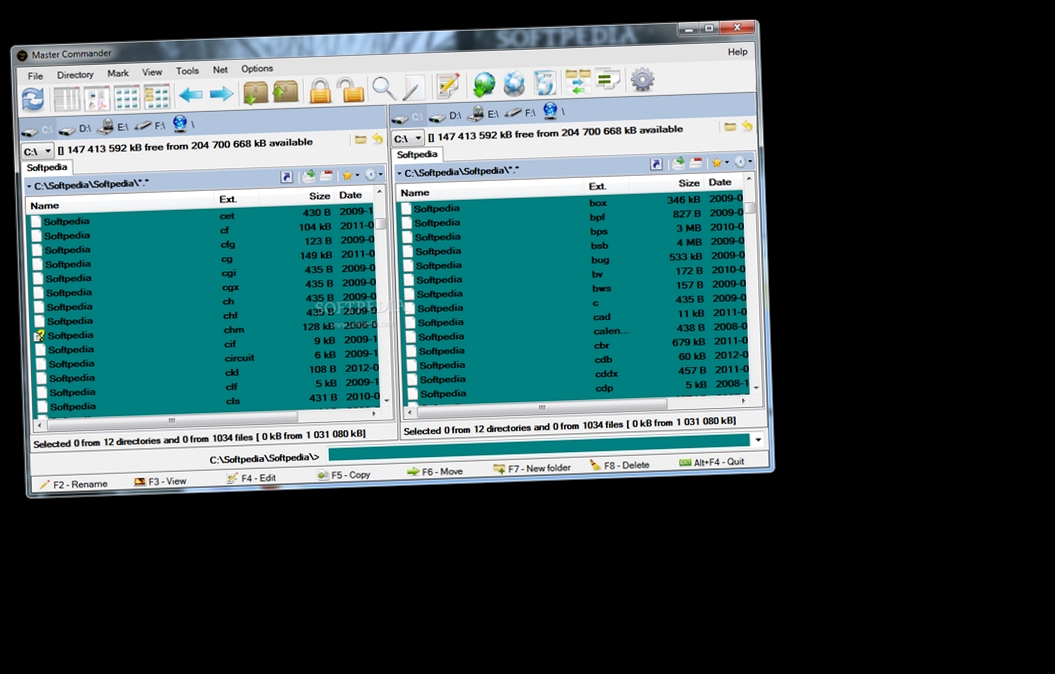Select drive F:\ in the right panel

coord(521,113)
